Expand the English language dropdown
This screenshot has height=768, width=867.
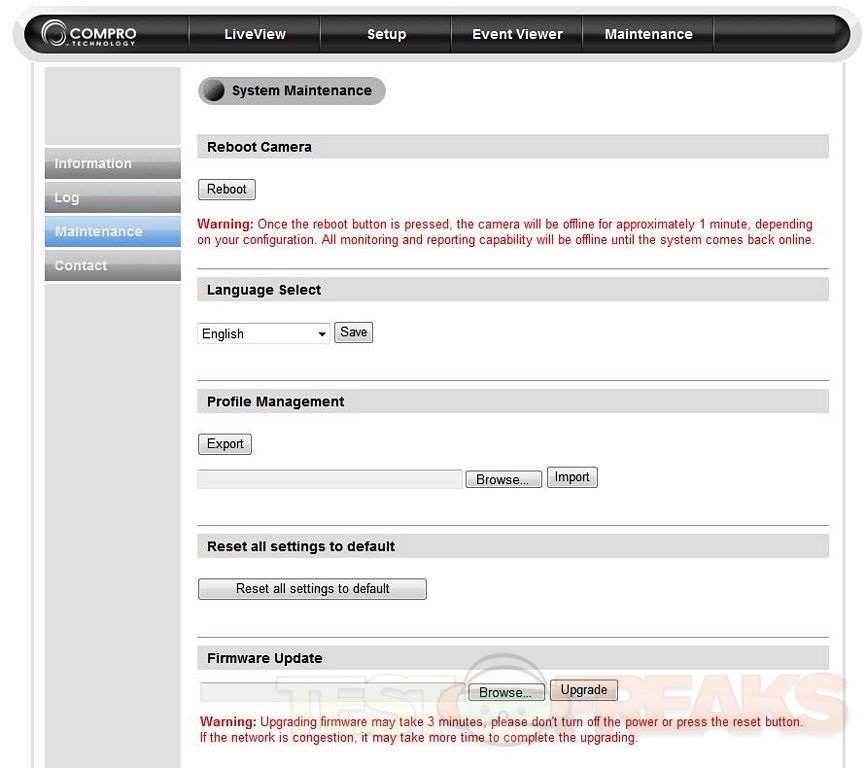[x=264, y=334]
